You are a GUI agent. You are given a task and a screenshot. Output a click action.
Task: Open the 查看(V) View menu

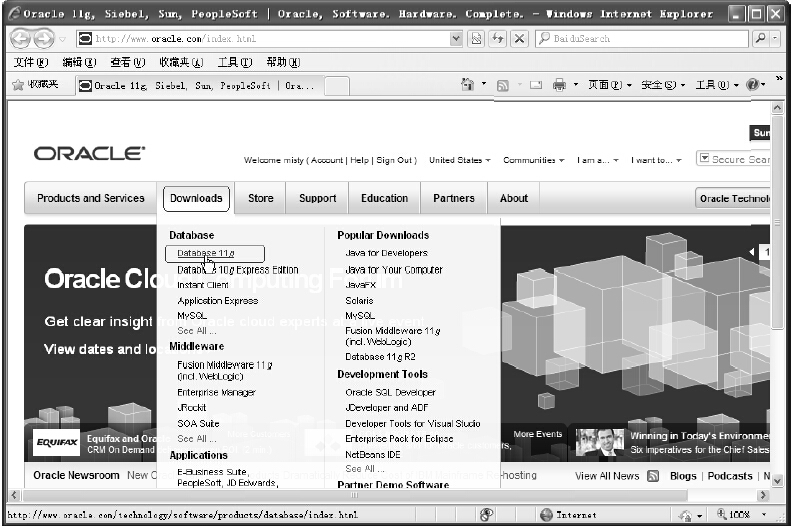pos(127,62)
